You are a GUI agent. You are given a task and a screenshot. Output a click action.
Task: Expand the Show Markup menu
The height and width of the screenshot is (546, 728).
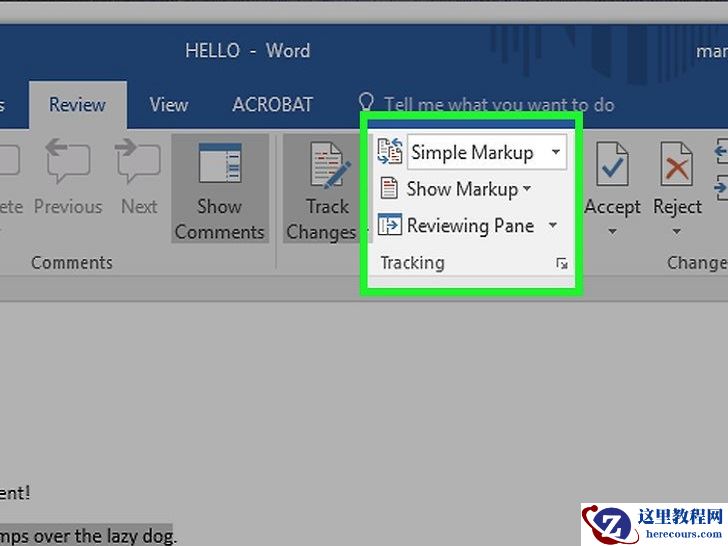[468, 189]
